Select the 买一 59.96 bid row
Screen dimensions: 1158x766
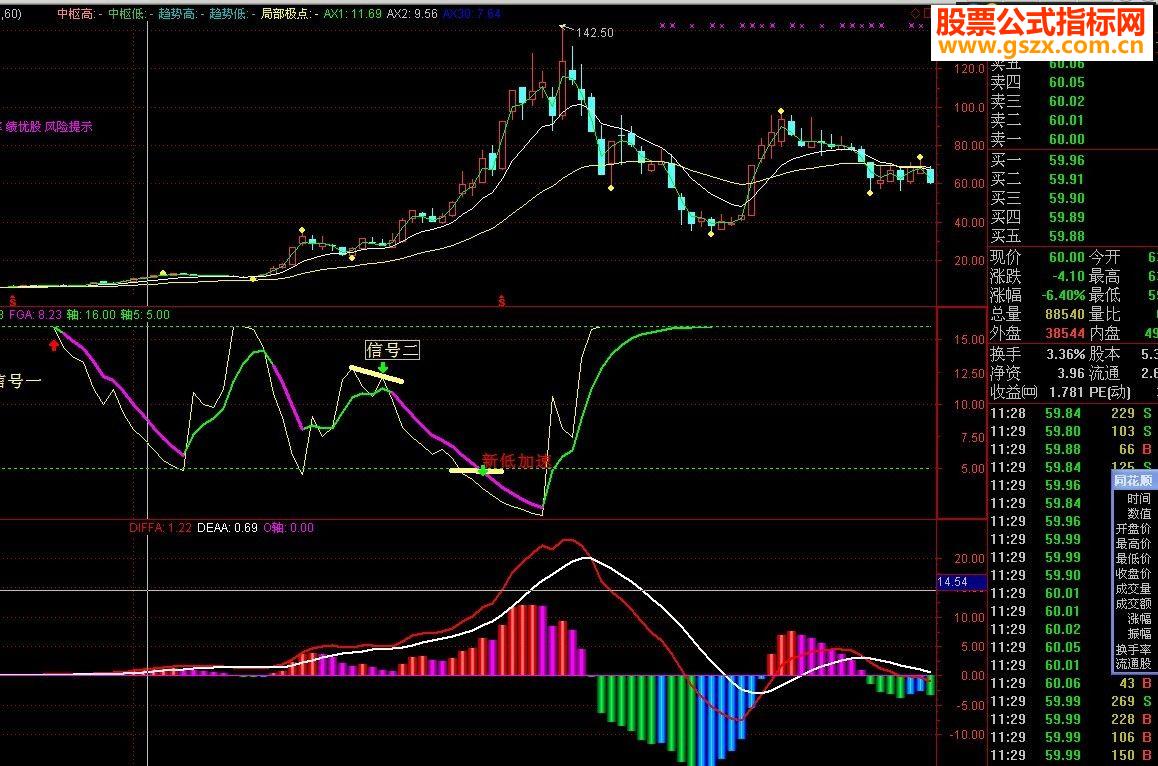click(1038, 160)
